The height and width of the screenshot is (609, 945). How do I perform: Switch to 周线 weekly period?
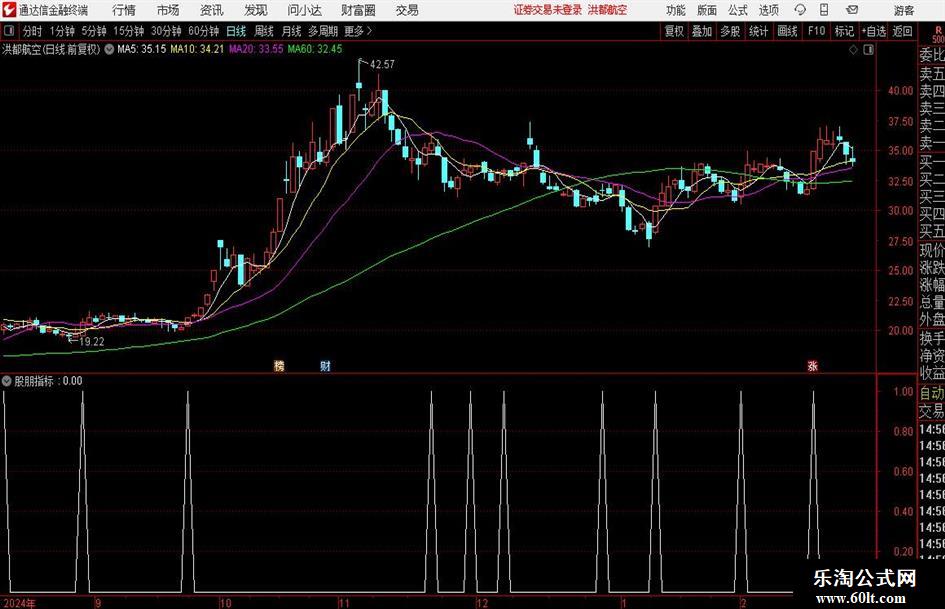point(264,31)
